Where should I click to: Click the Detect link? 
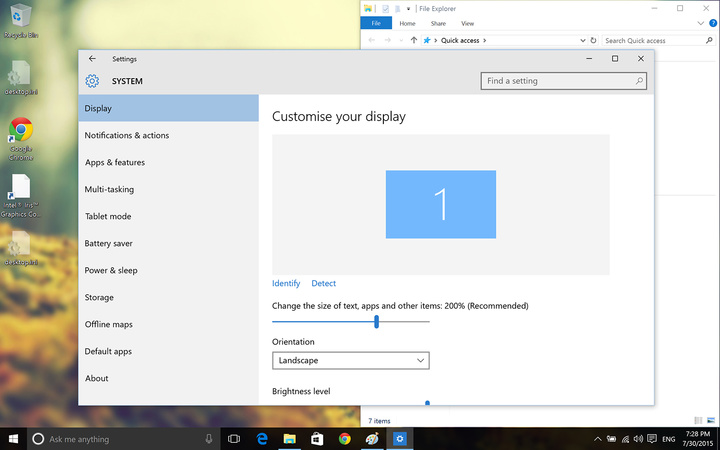pyautogui.click(x=323, y=283)
